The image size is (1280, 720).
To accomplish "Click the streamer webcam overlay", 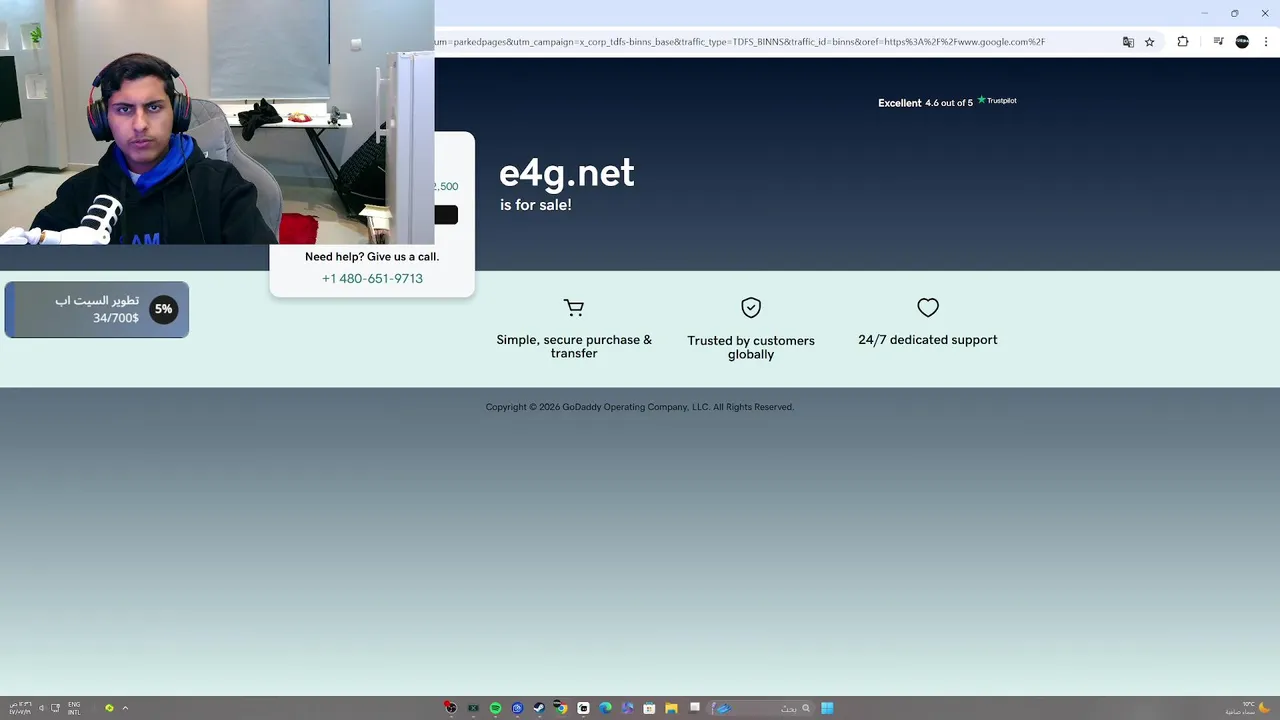I will coord(217,122).
